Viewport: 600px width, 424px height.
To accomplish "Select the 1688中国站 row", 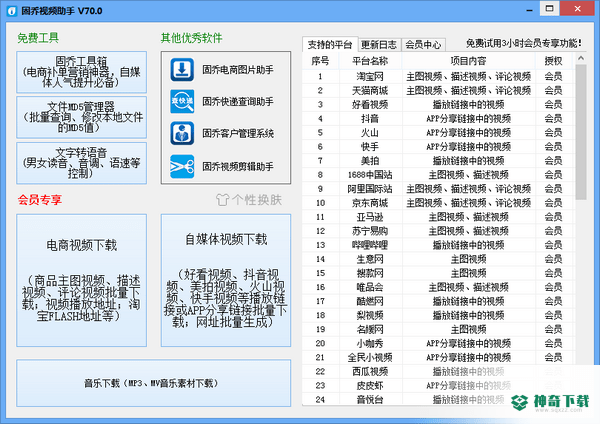I will click(439, 175).
